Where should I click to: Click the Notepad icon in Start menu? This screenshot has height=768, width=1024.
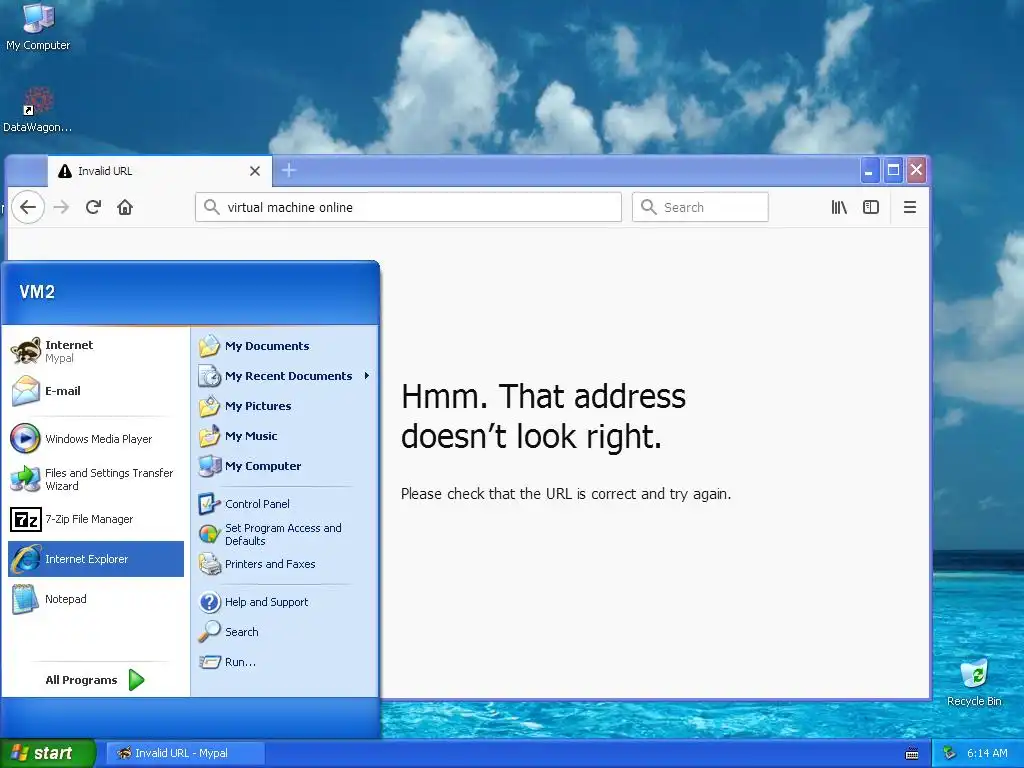(25, 599)
